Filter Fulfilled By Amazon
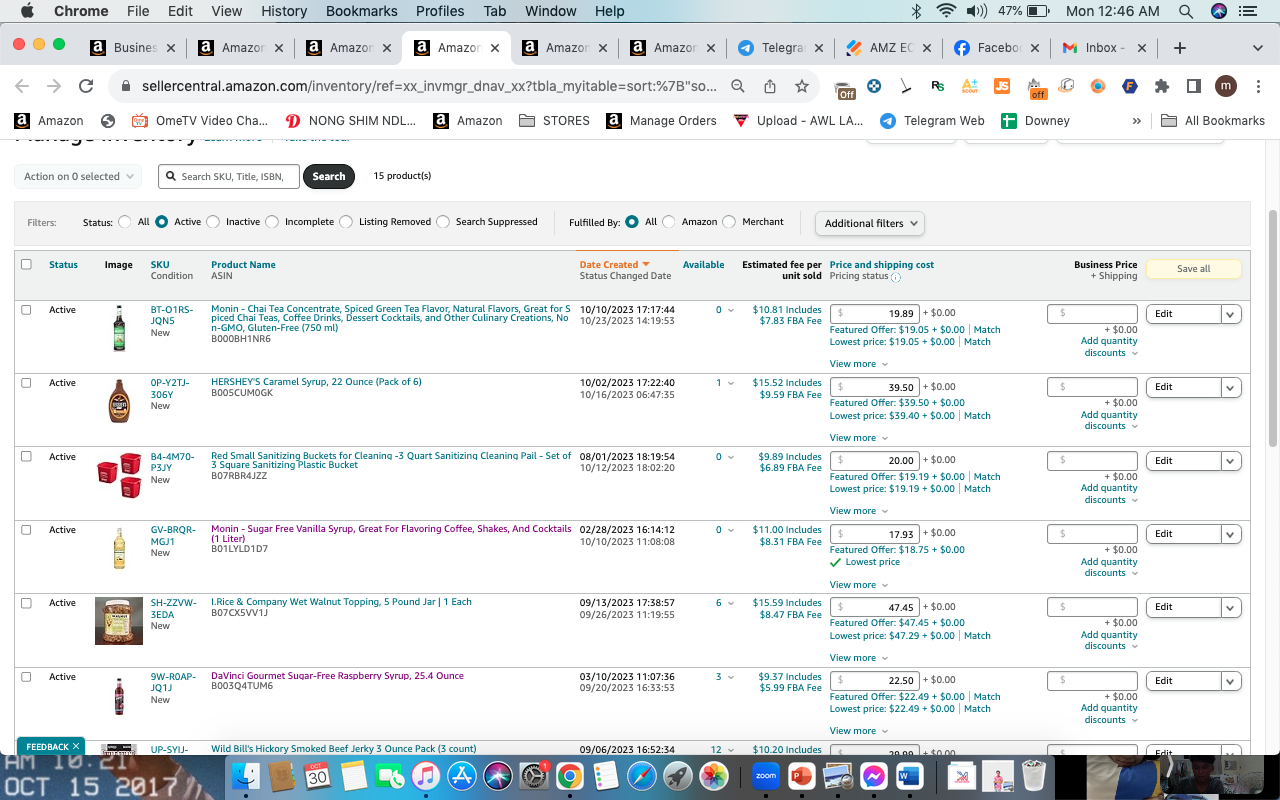Screen dimensions: 1280x800 pyautogui.click(x=669, y=222)
